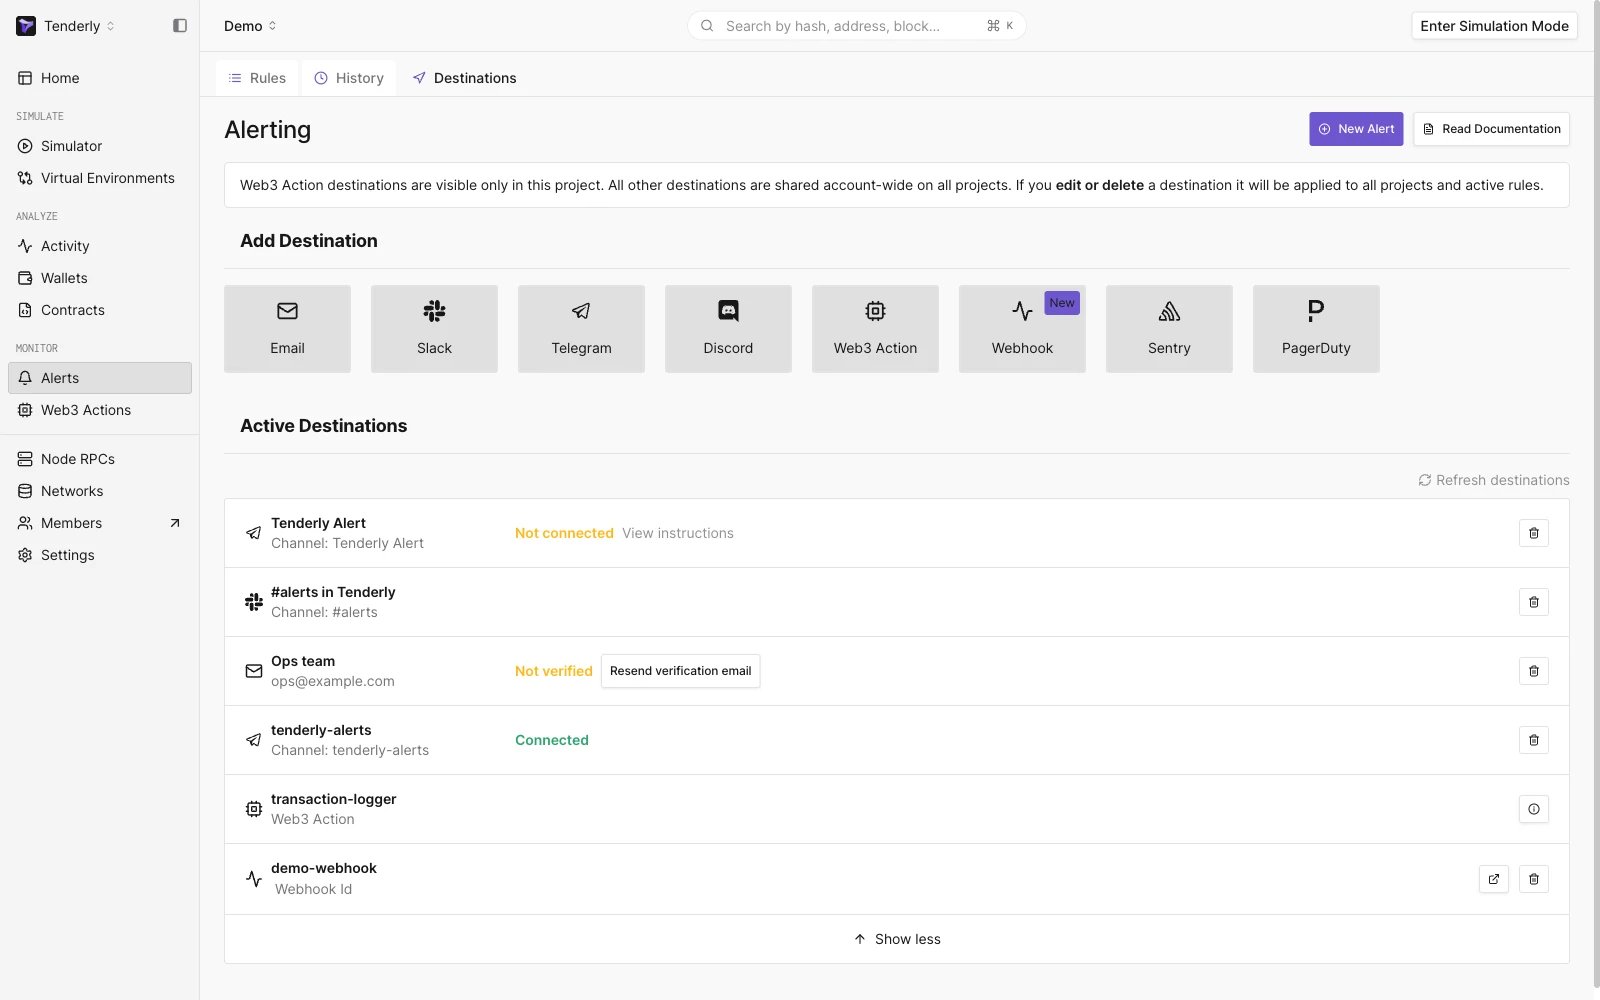The height and width of the screenshot is (1000, 1600).
Task: Click the Not connected status text
Action: 564,533
